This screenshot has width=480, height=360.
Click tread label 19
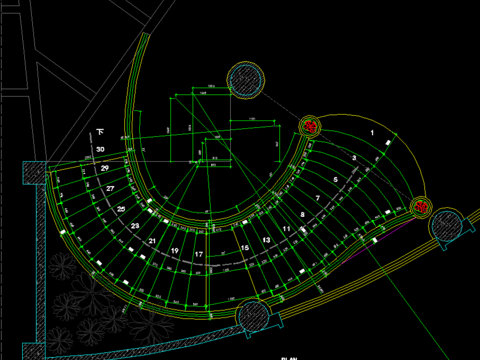[175, 251]
